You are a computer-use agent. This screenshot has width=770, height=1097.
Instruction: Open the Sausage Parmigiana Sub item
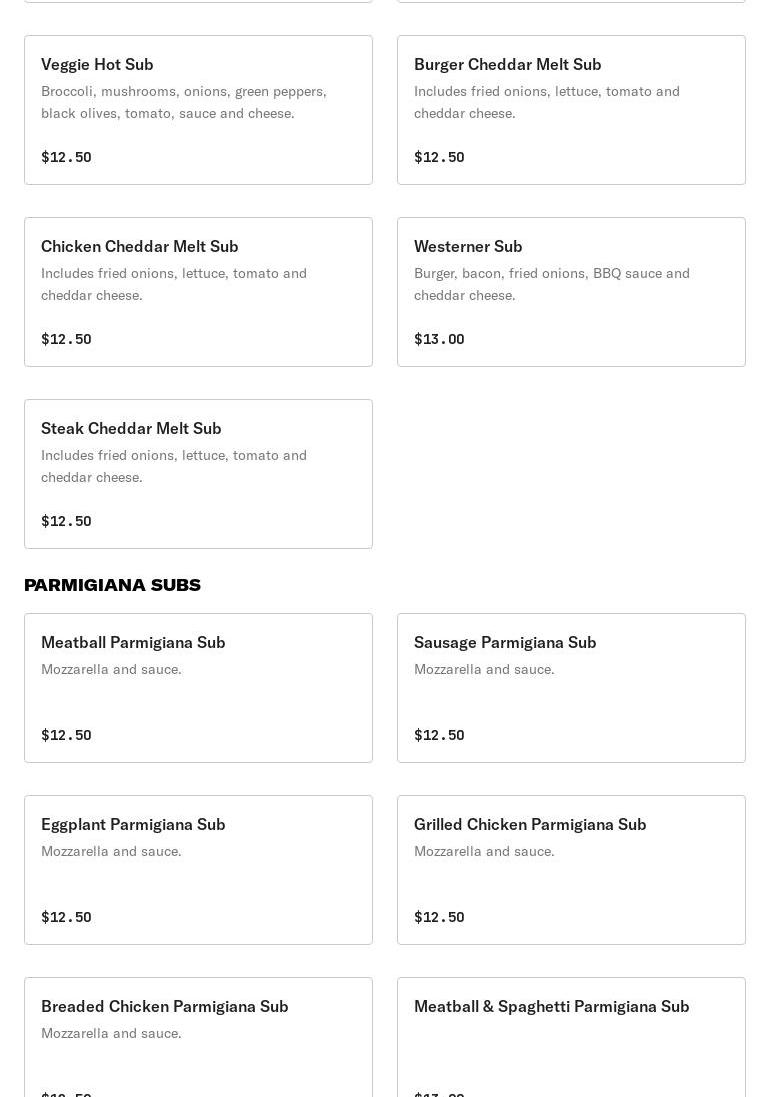click(x=571, y=688)
